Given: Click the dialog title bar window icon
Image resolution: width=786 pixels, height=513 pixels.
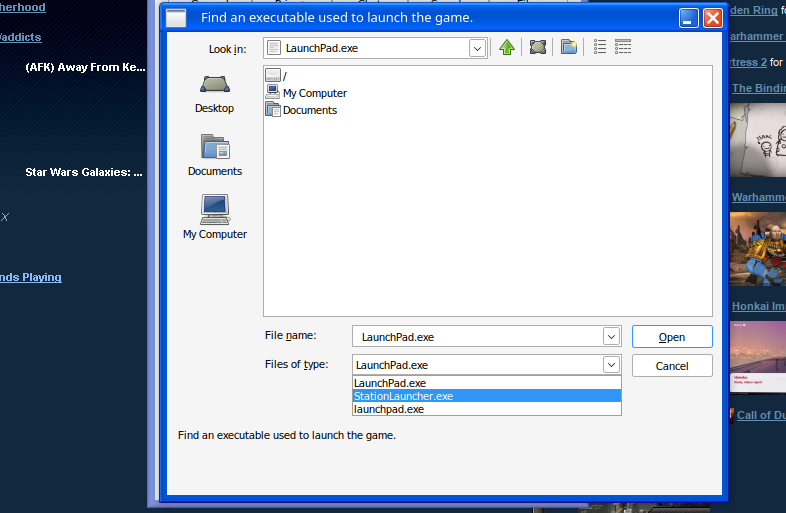Looking at the screenshot, I should (x=176, y=18).
